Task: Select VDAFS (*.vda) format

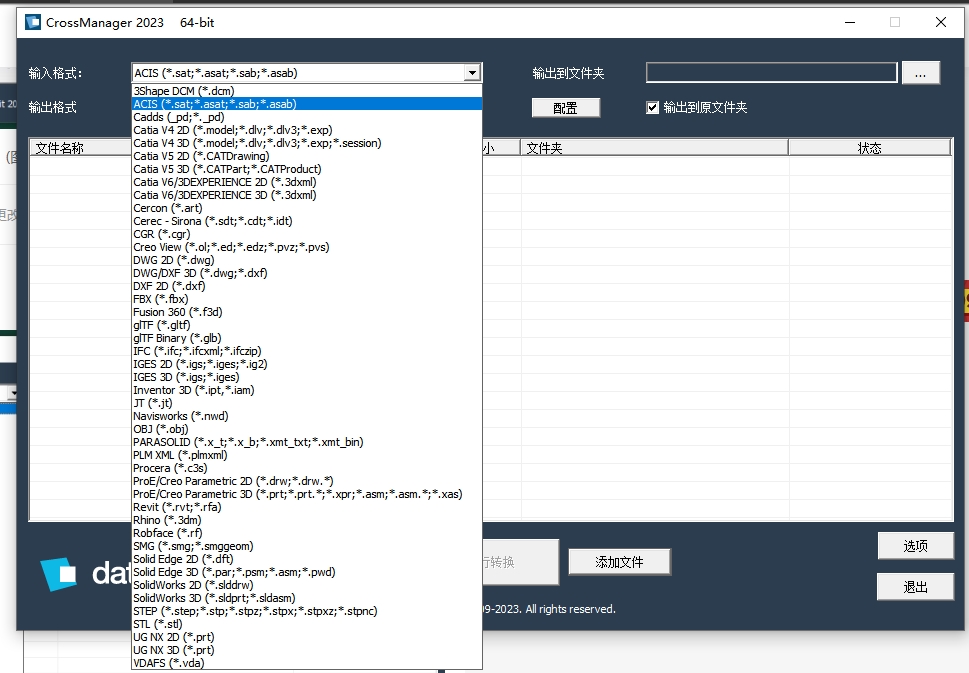Action: click(307, 662)
